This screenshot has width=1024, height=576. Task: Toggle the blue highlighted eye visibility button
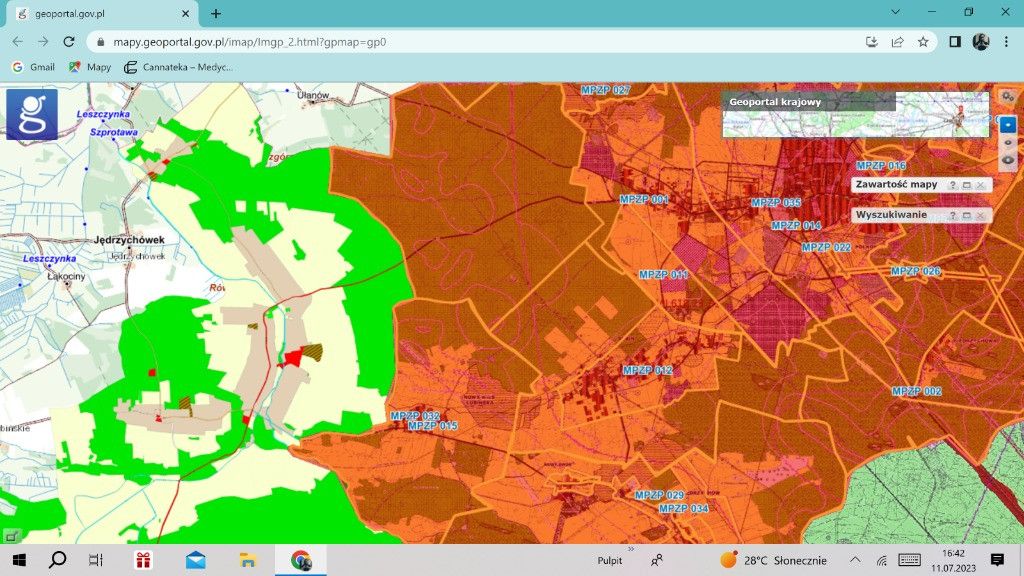tap(1008, 123)
